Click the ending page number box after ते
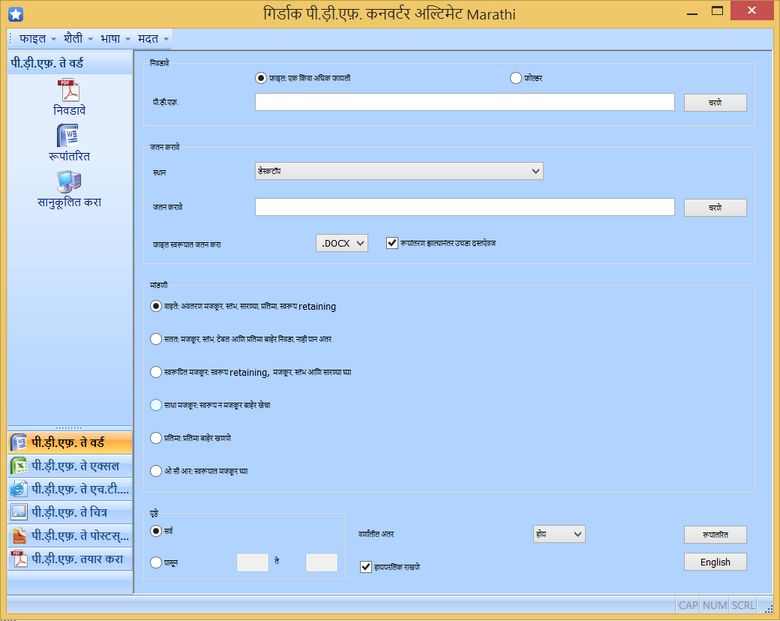This screenshot has width=780, height=621. (x=321, y=562)
